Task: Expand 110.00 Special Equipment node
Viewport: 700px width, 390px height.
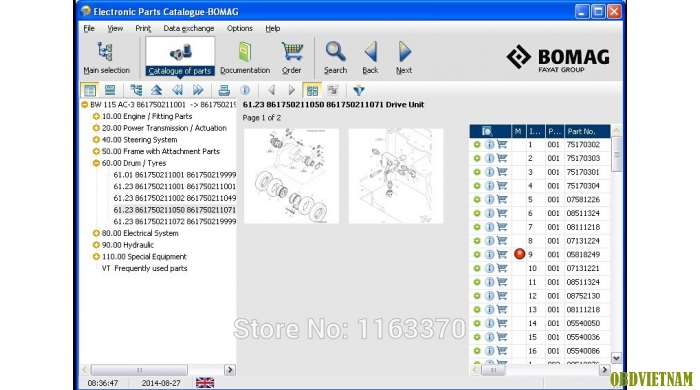Action: pyautogui.click(x=96, y=257)
